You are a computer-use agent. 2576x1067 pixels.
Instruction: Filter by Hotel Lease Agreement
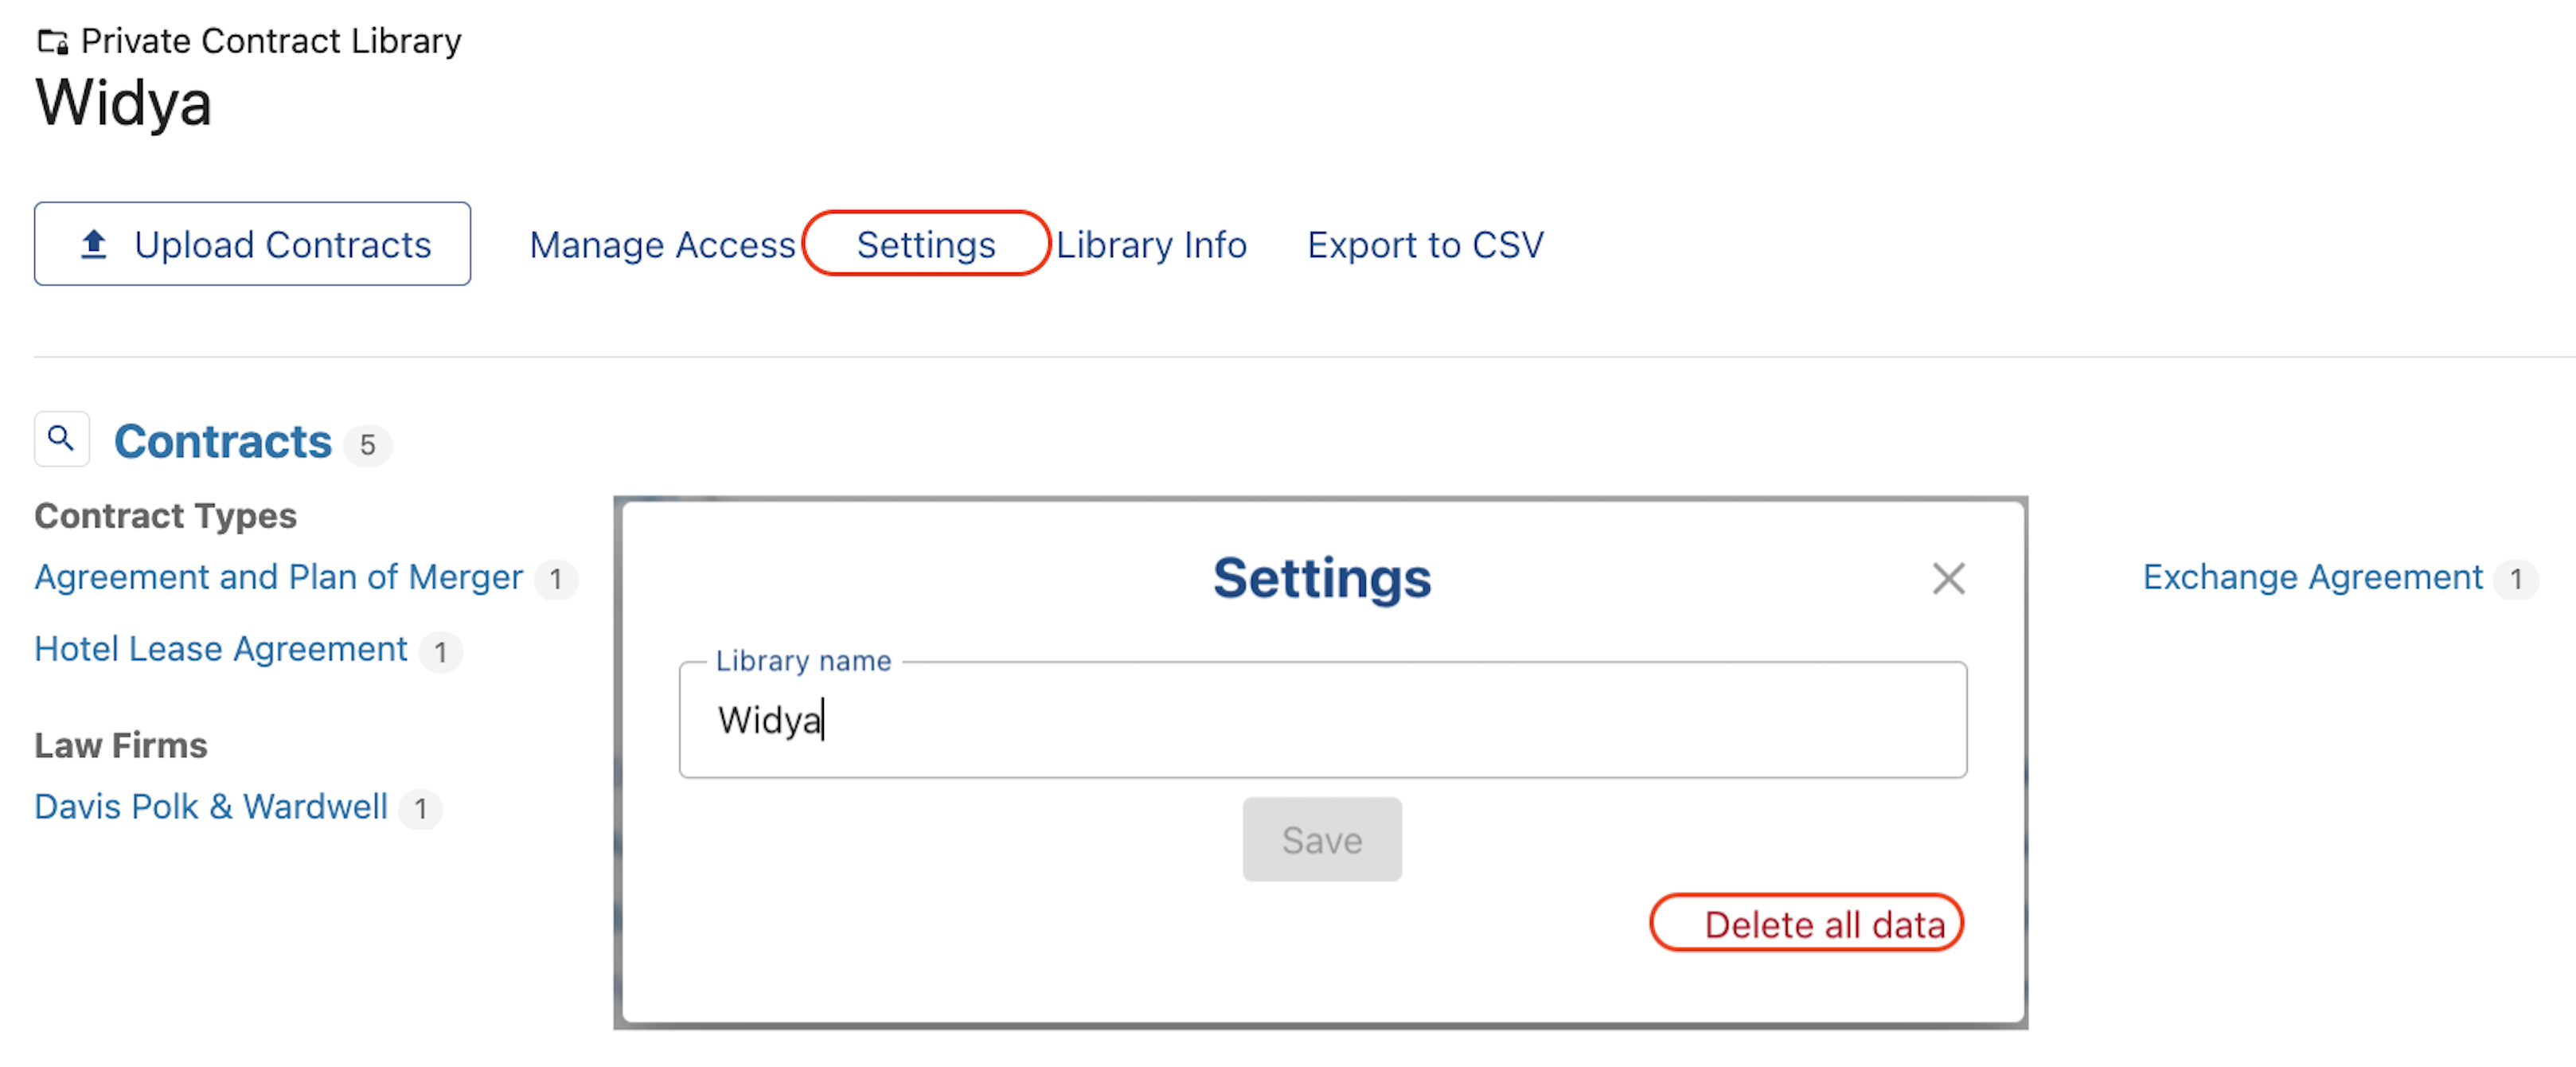[x=221, y=649]
